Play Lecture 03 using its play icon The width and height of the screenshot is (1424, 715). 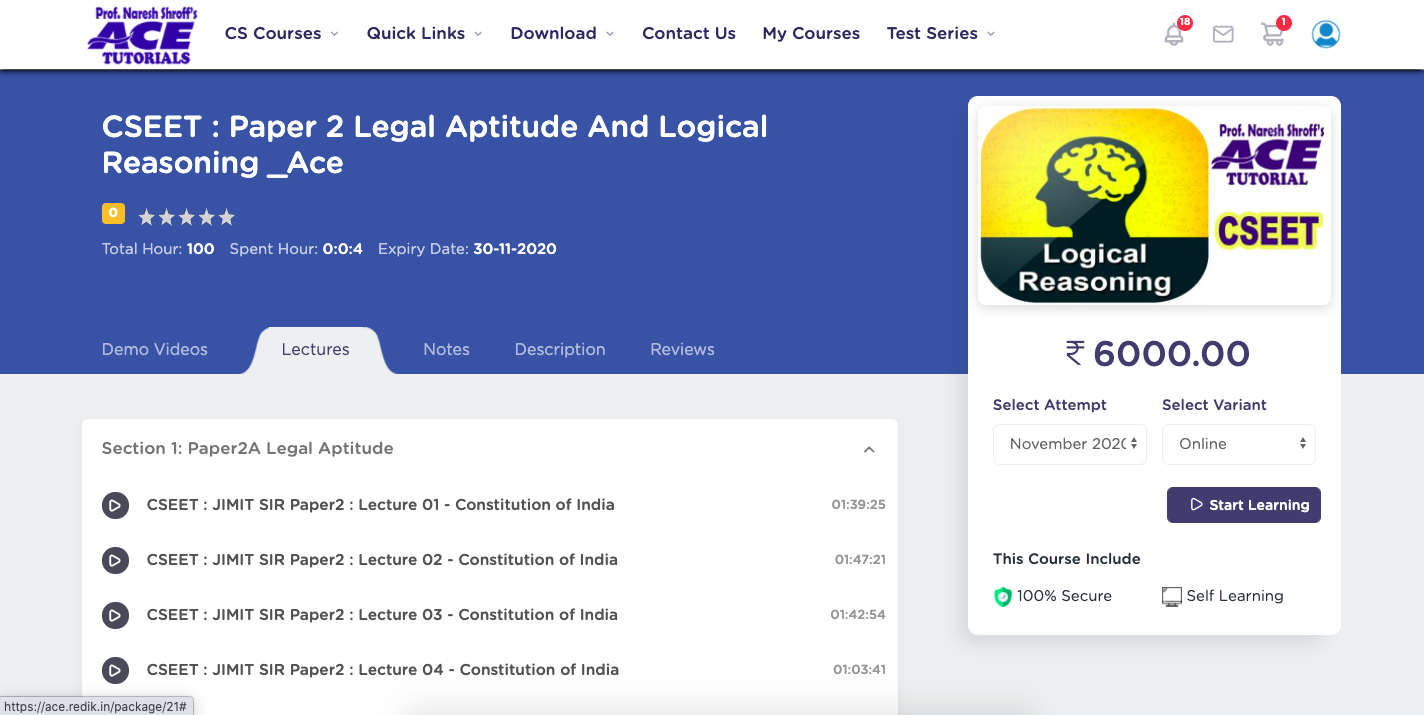click(x=115, y=615)
